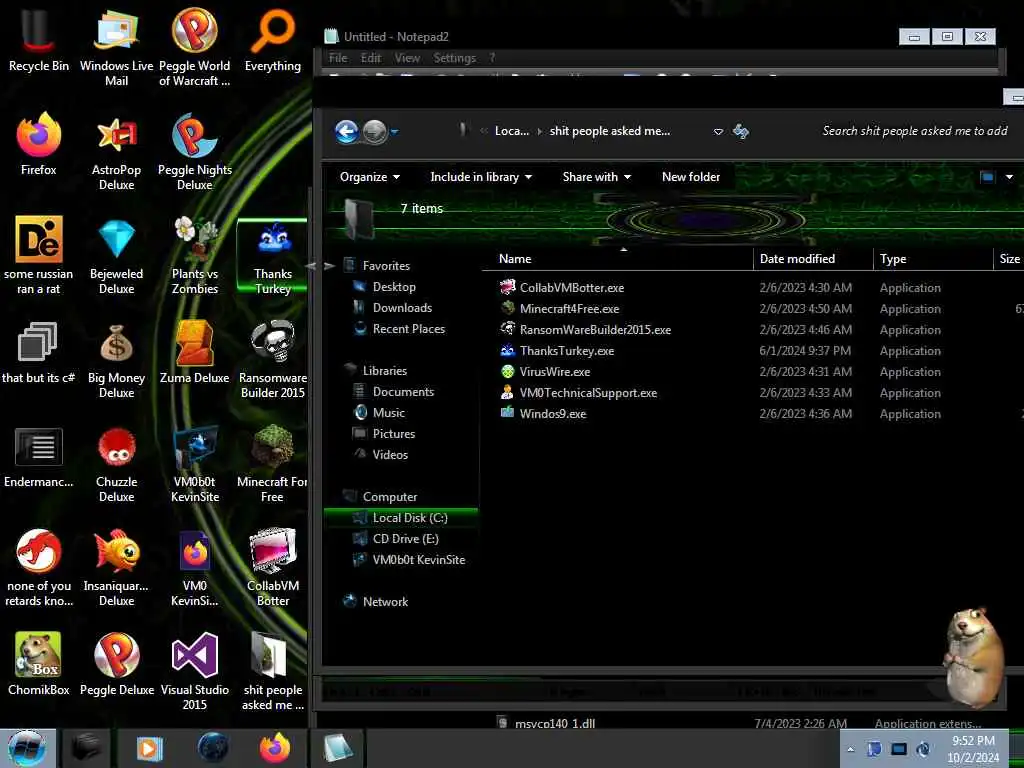Change view using the views icon

tap(987, 177)
